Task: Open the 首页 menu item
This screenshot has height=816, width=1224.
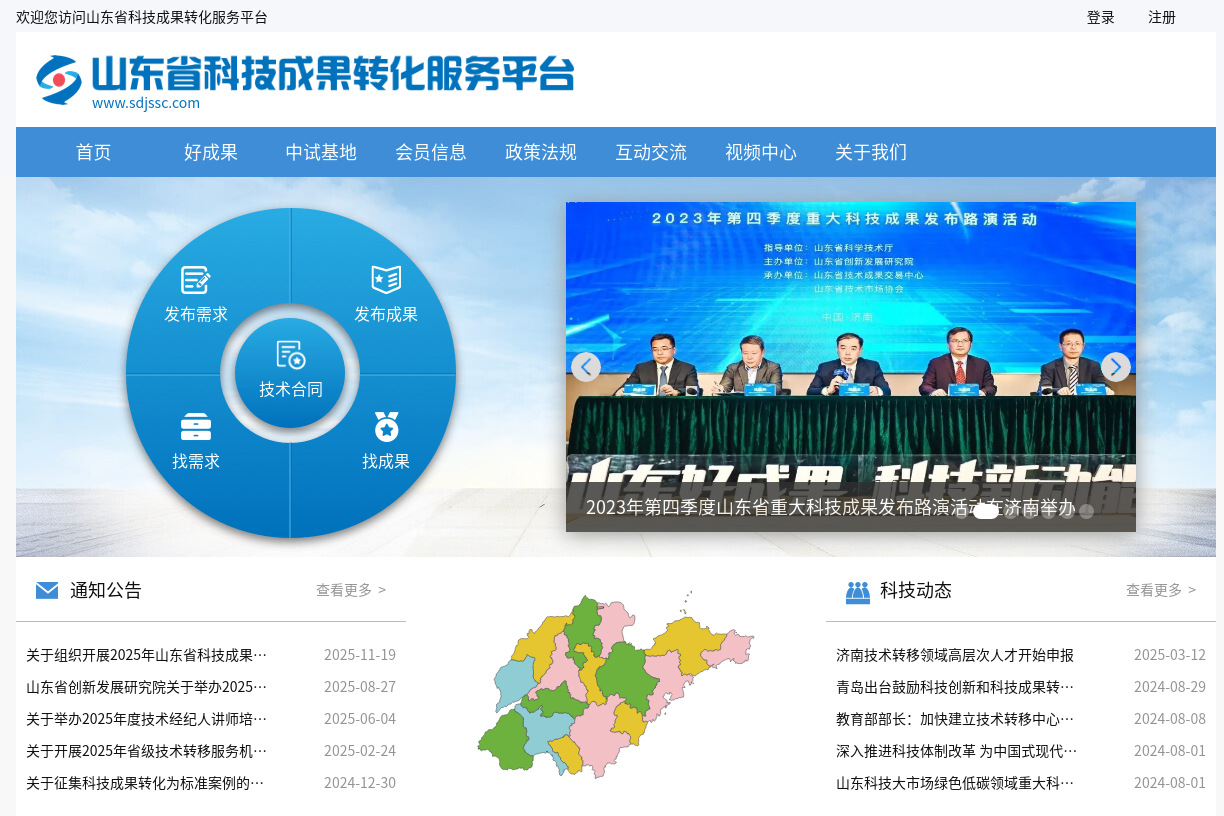Action: click(x=93, y=152)
